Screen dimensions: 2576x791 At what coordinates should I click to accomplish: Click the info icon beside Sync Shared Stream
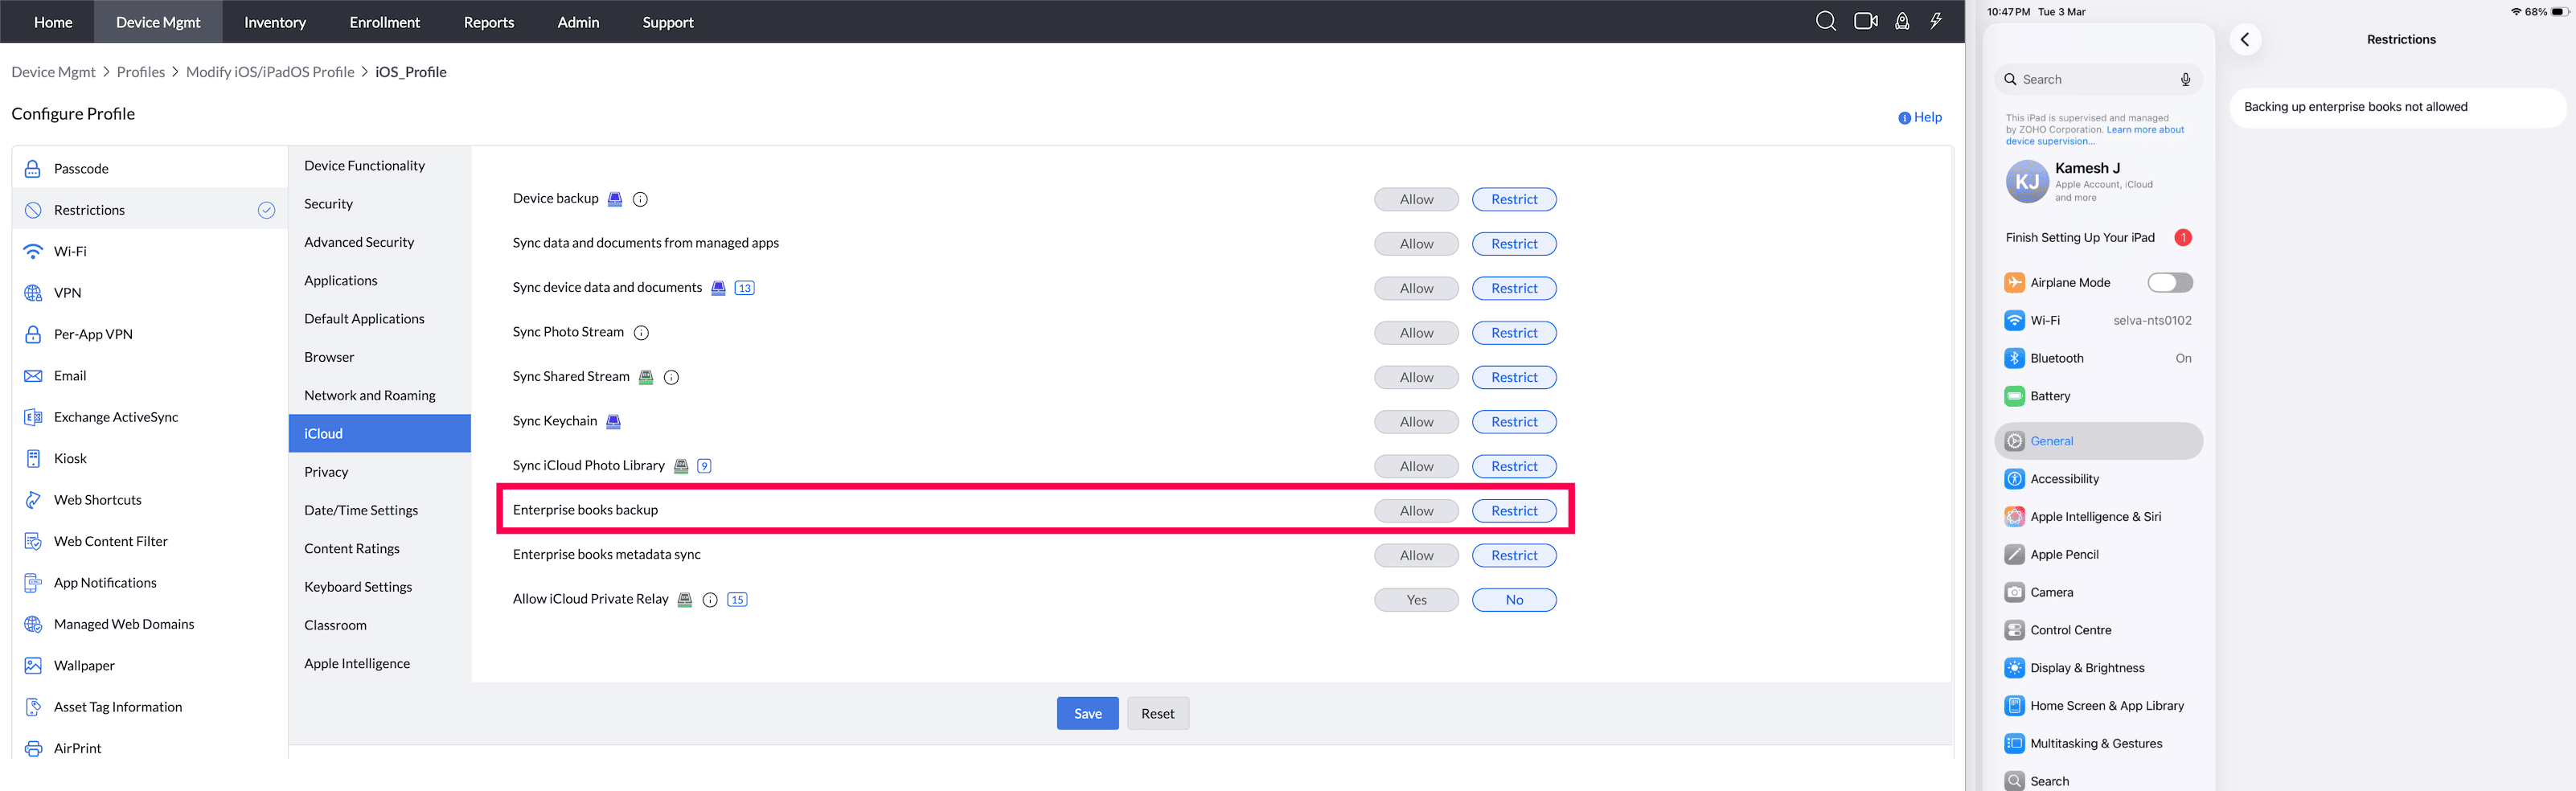click(x=672, y=377)
